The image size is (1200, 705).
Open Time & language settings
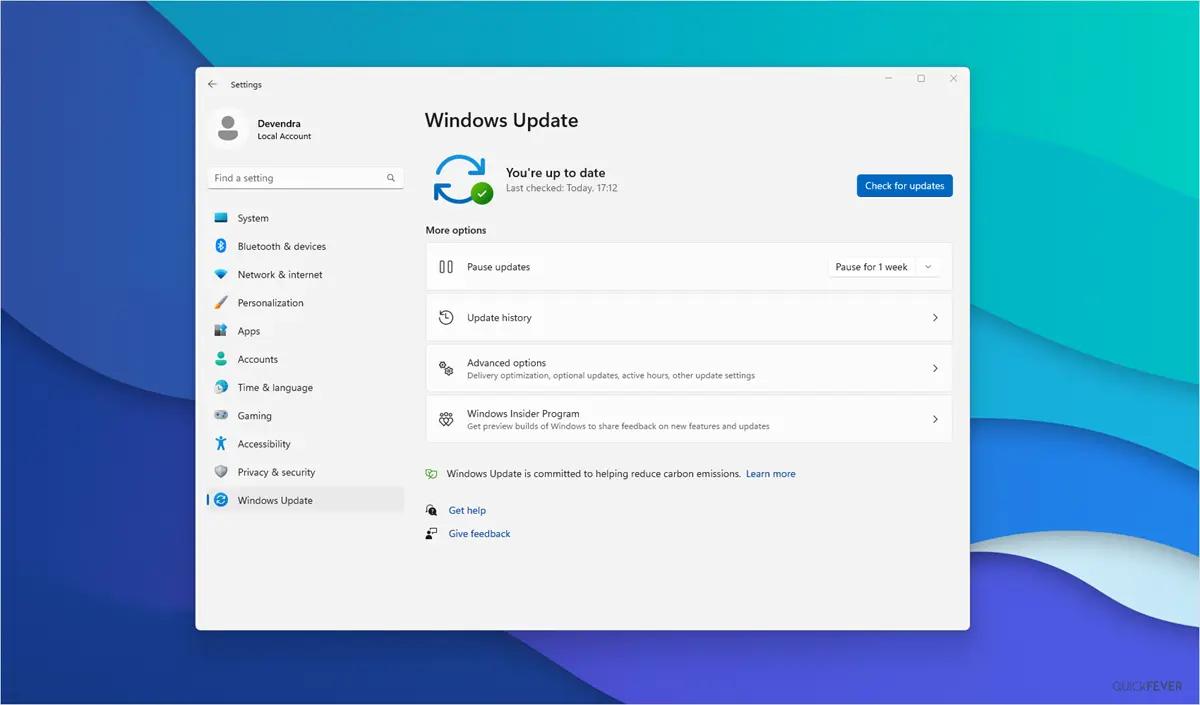305,387
